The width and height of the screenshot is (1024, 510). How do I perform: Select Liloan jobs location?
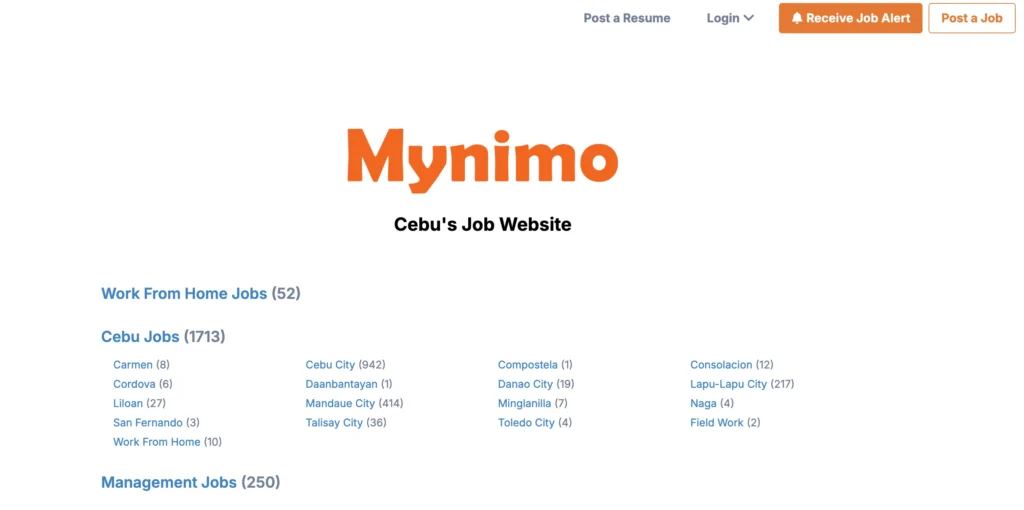point(127,404)
